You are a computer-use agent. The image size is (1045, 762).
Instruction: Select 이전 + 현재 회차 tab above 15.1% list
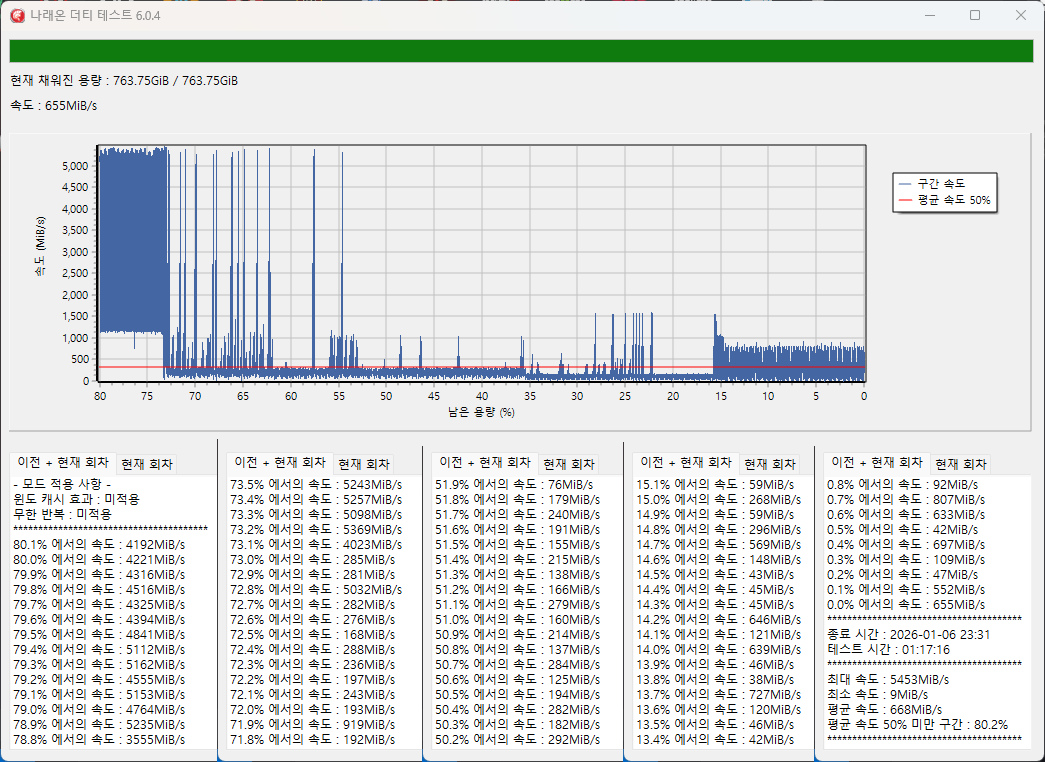point(685,463)
